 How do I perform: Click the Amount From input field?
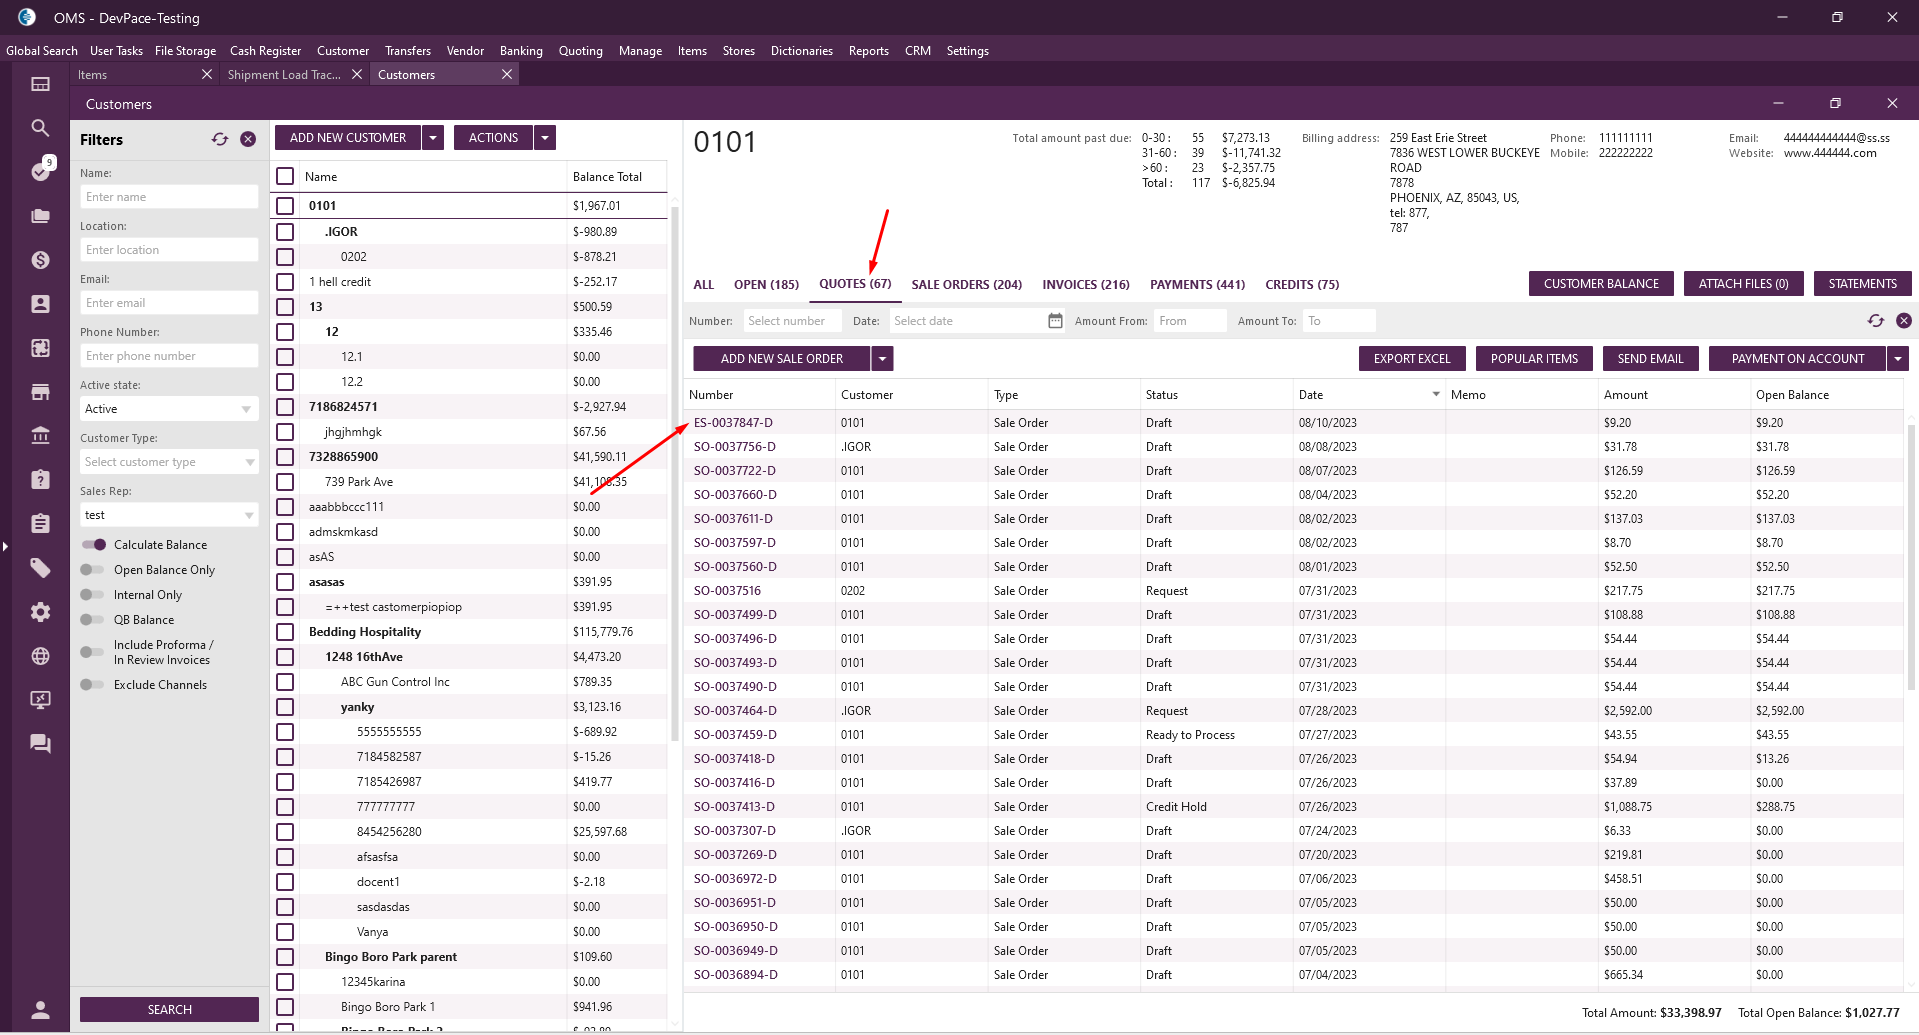click(1189, 321)
